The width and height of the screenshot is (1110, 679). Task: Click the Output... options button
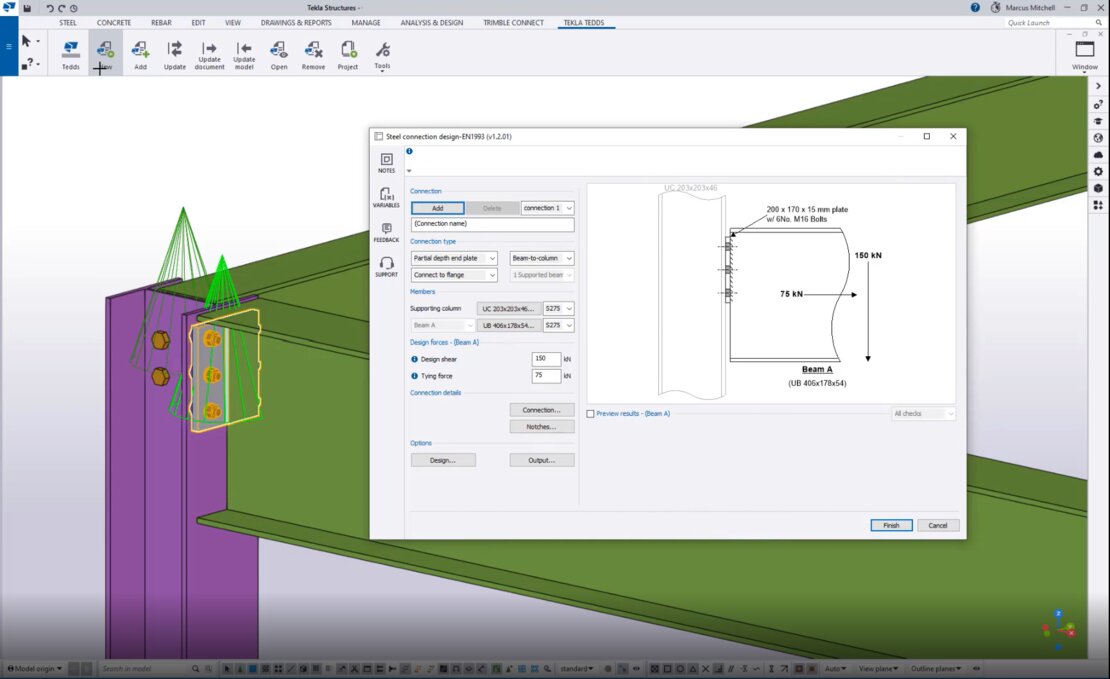(542, 460)
